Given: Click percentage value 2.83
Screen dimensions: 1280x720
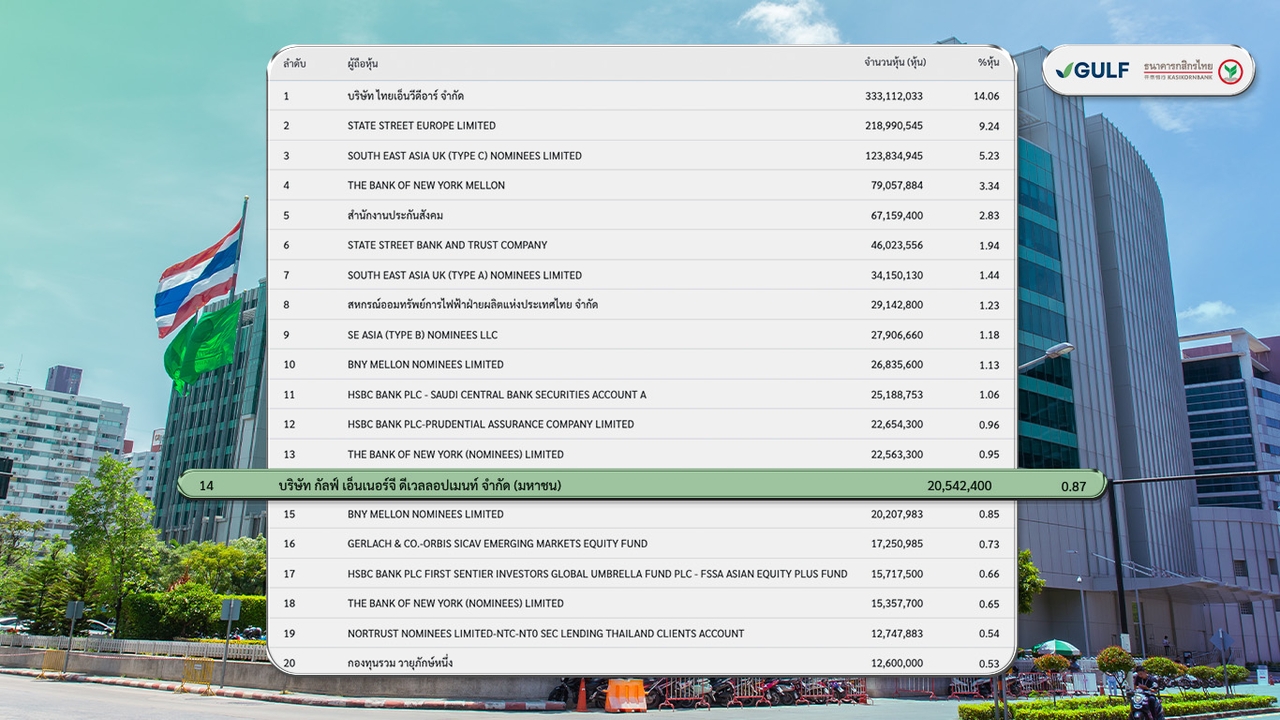Looking at the screenshot, I should (989, 215).
